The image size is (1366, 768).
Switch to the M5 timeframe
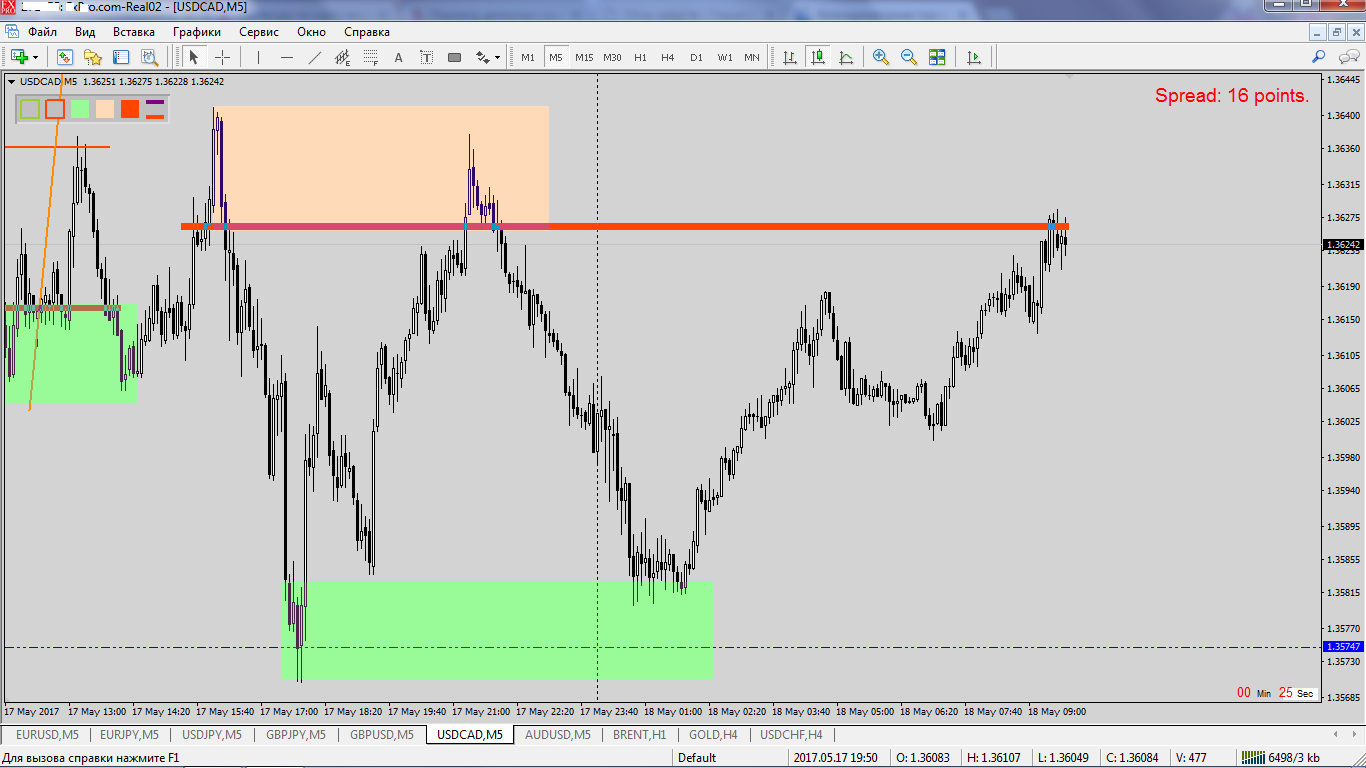point(555,57)
